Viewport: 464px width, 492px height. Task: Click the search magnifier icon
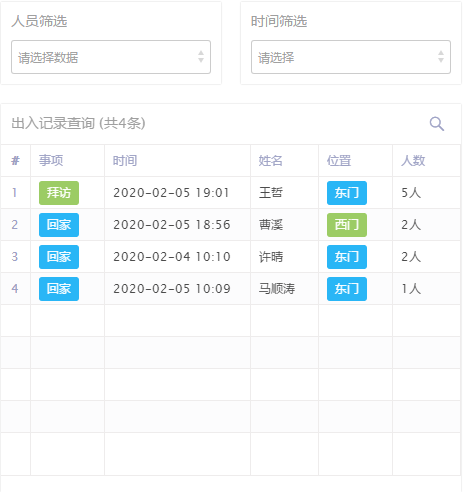(437, 124)
